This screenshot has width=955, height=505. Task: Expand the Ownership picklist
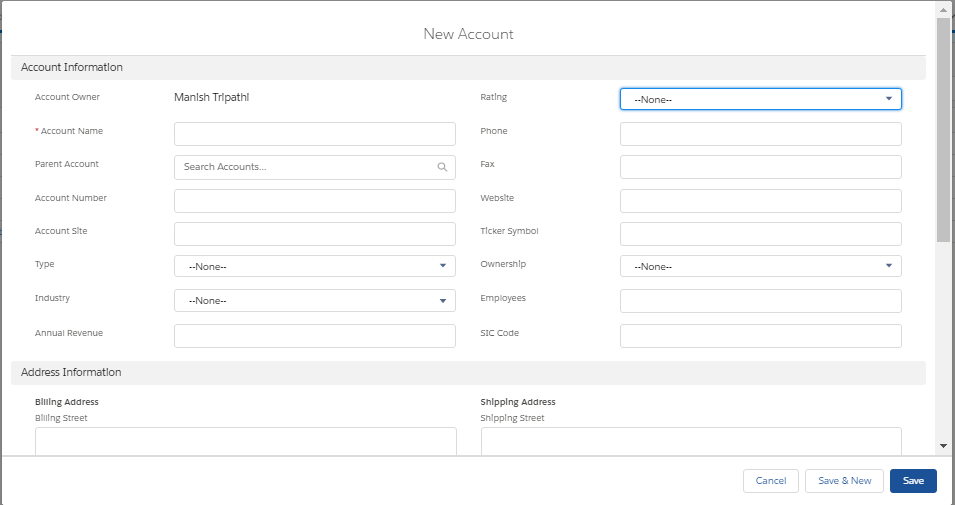760,266
